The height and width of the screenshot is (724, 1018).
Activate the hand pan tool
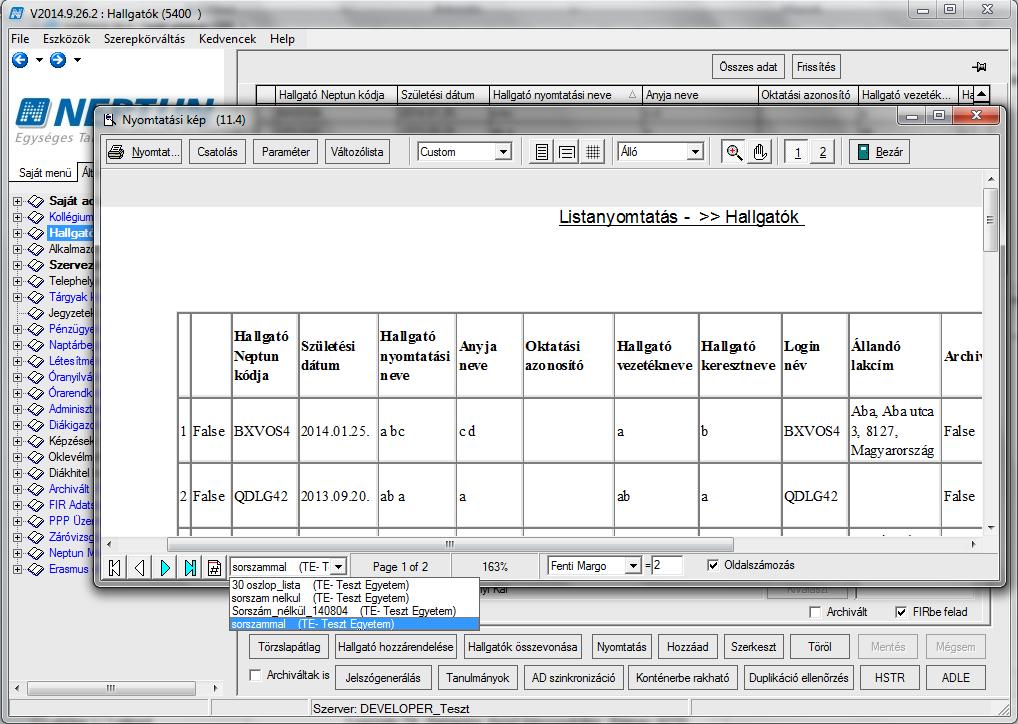pyautogui.click(x=760, y=152)
